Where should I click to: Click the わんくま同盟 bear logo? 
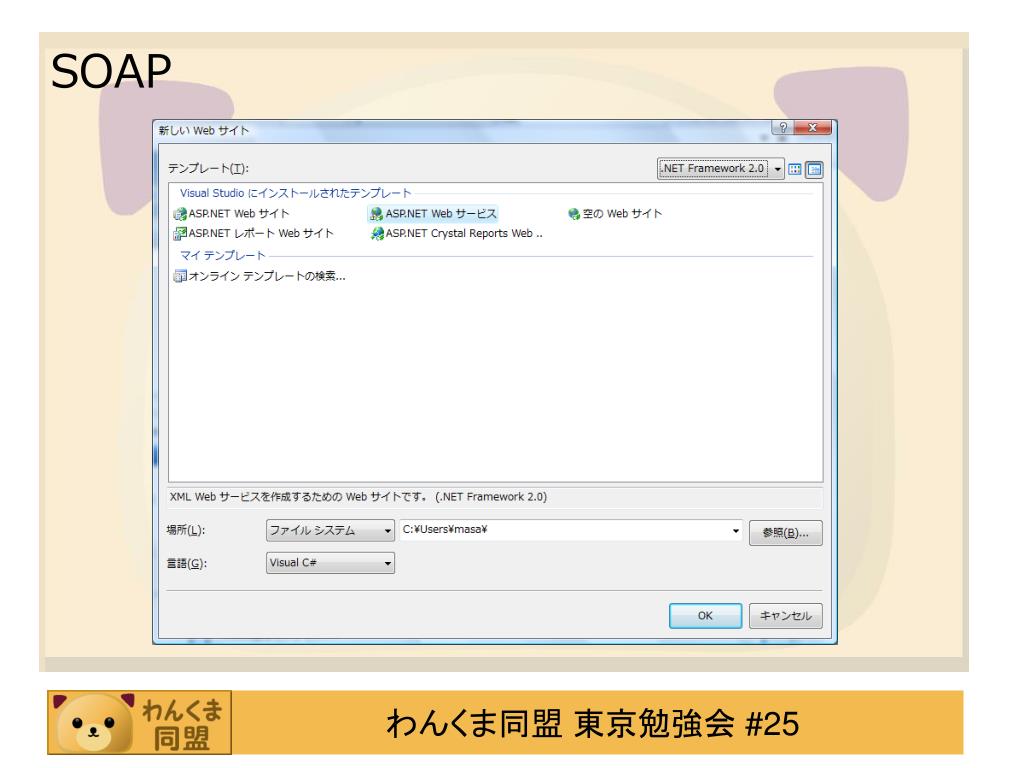tap(139, 722)
